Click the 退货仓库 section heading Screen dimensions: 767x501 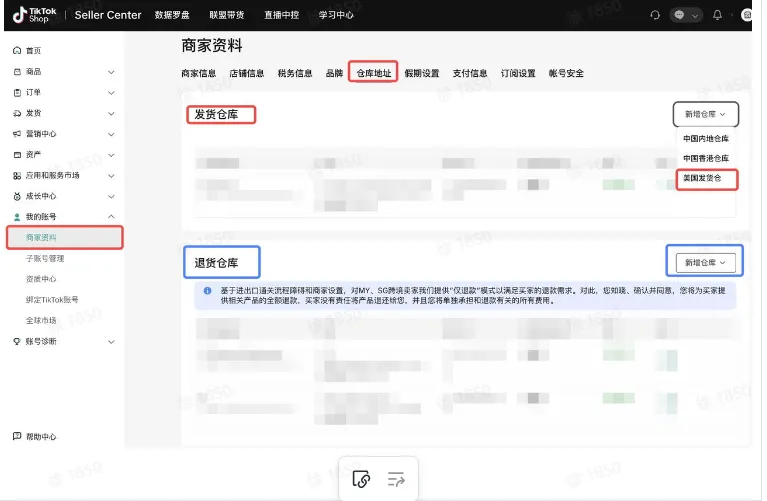(x=216, y=263)
